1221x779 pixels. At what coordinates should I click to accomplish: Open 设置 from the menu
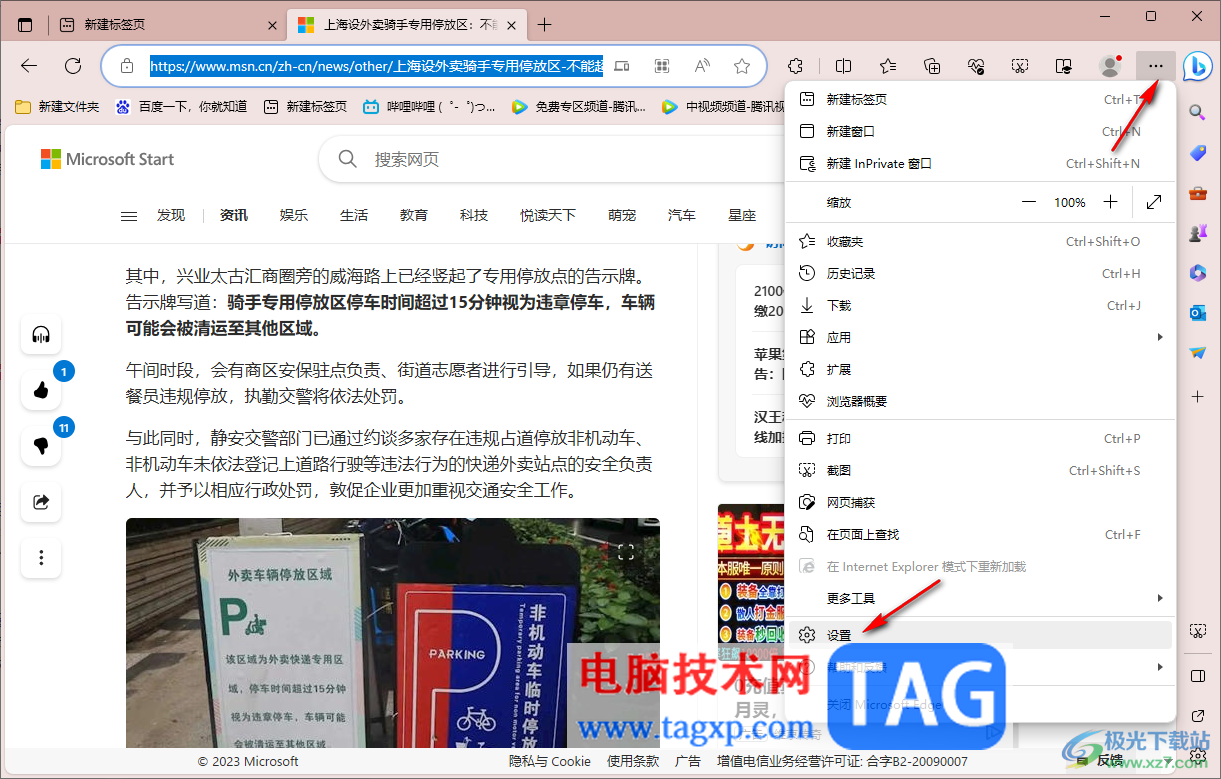coord(981,635)
